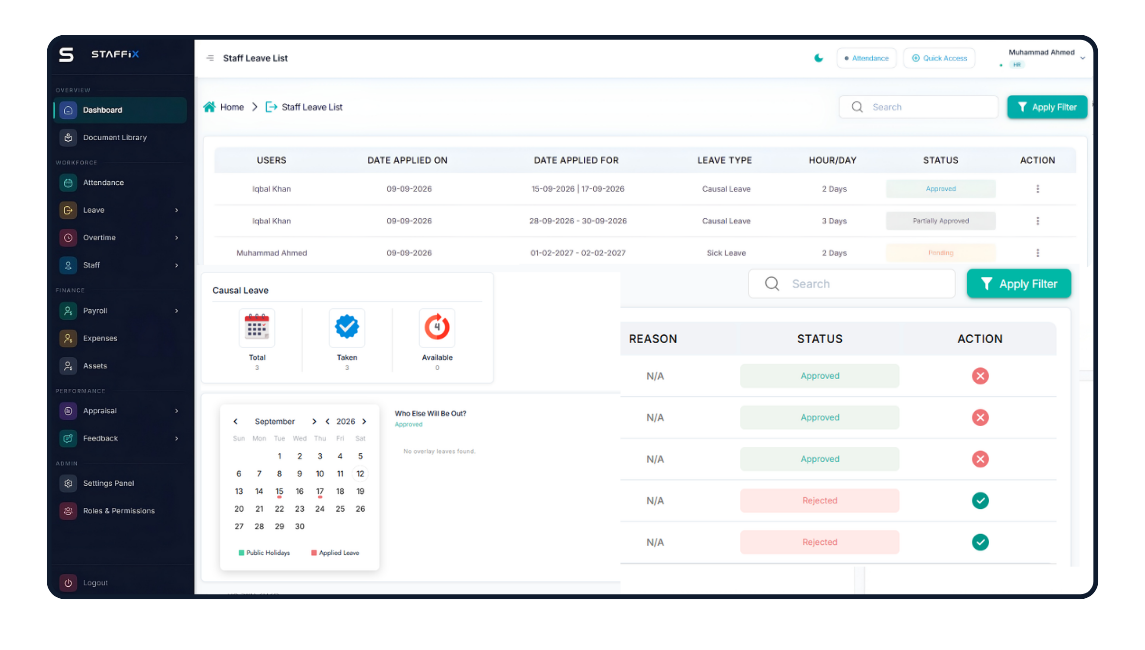Expand the Staff submenu chevron
This screenshot has height=650, width=1145.
point(177,266)
